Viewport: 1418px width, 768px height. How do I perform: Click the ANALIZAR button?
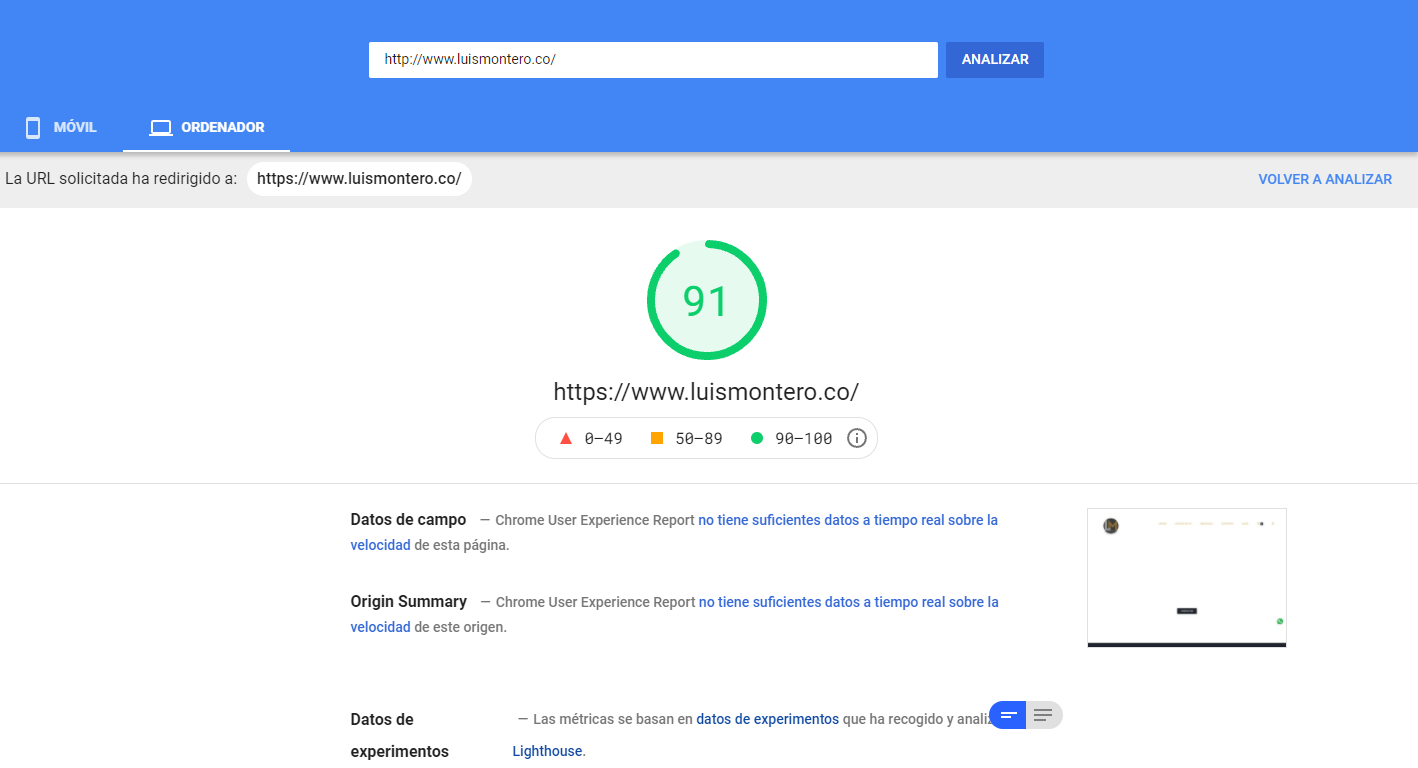[x=995, y=60]
